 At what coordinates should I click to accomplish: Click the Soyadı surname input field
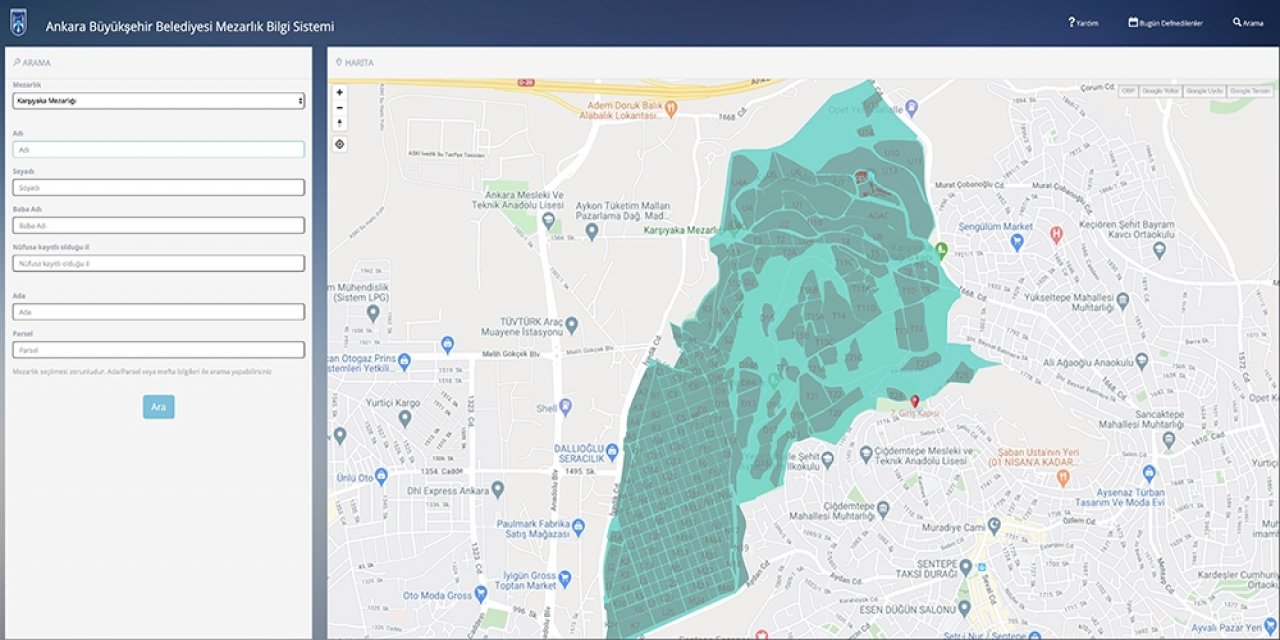pos(159,187)
